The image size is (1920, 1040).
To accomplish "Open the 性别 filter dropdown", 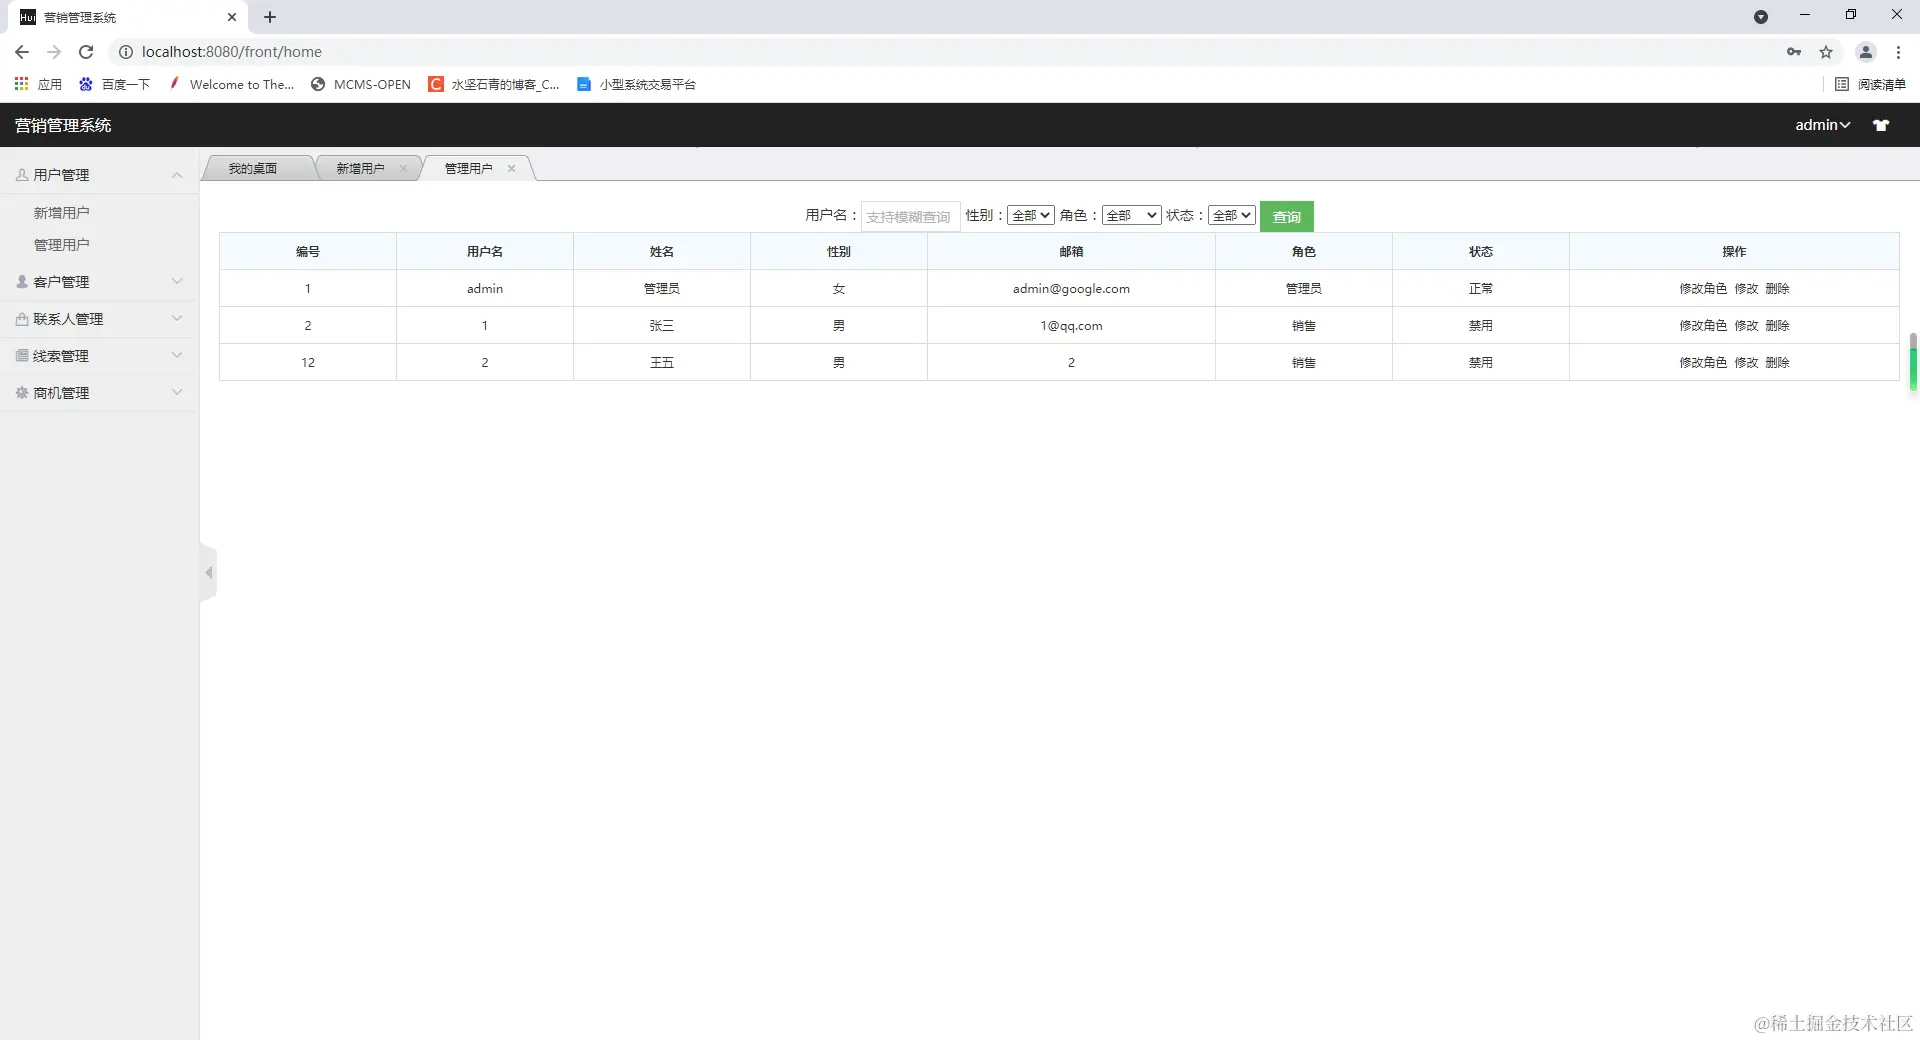I will pos(1031,215).
